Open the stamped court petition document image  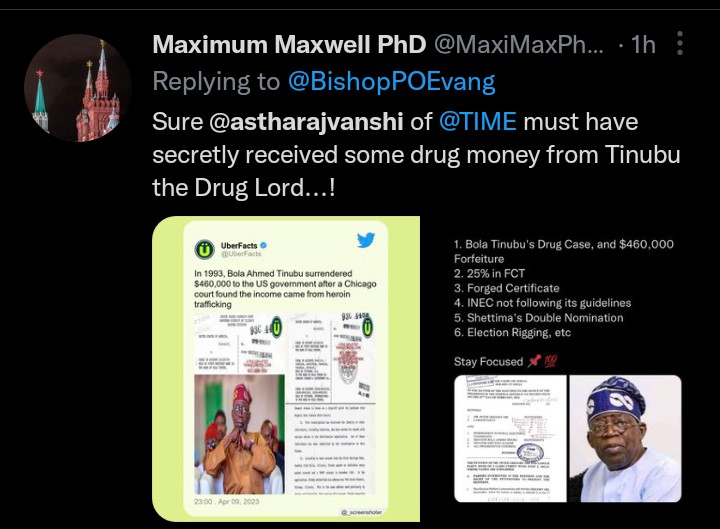tap(510, 439)
